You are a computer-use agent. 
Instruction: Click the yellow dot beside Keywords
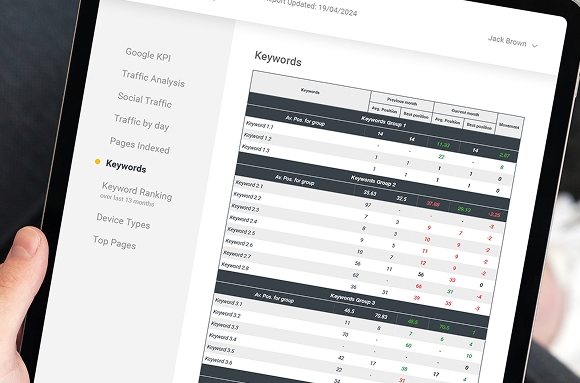[98, 161]
